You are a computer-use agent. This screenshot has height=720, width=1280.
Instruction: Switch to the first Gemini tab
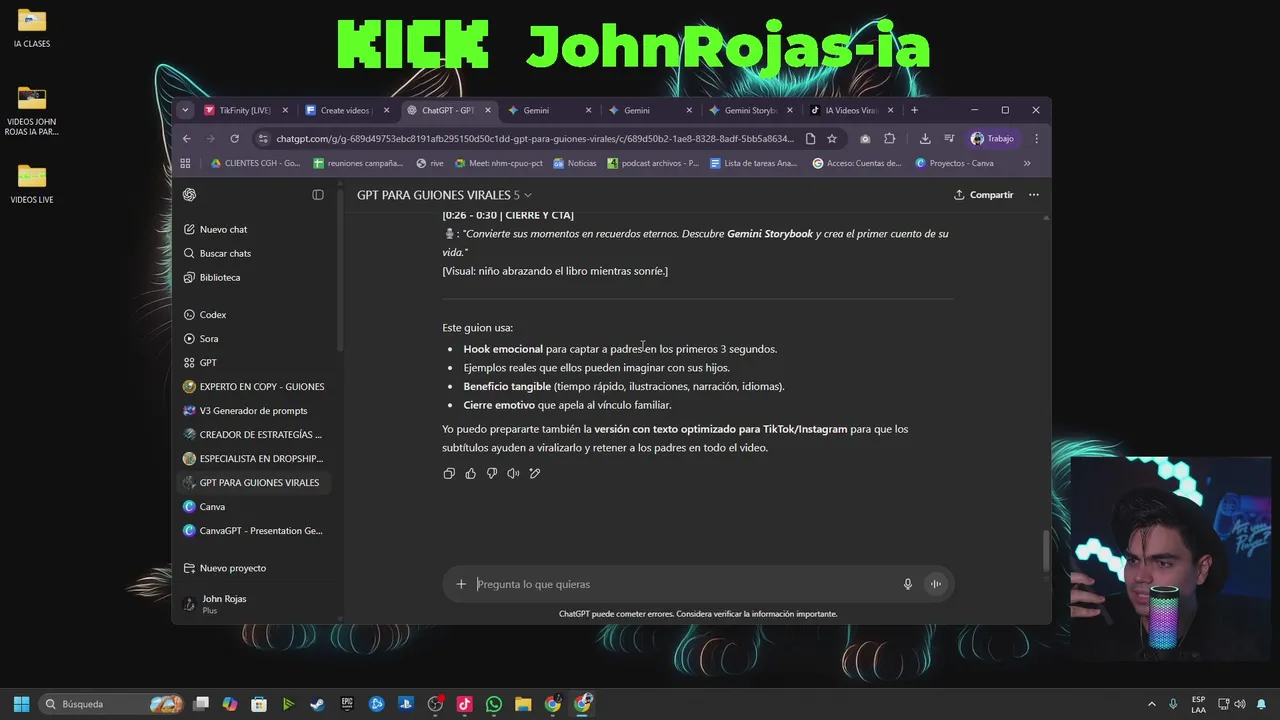point(548,110)
